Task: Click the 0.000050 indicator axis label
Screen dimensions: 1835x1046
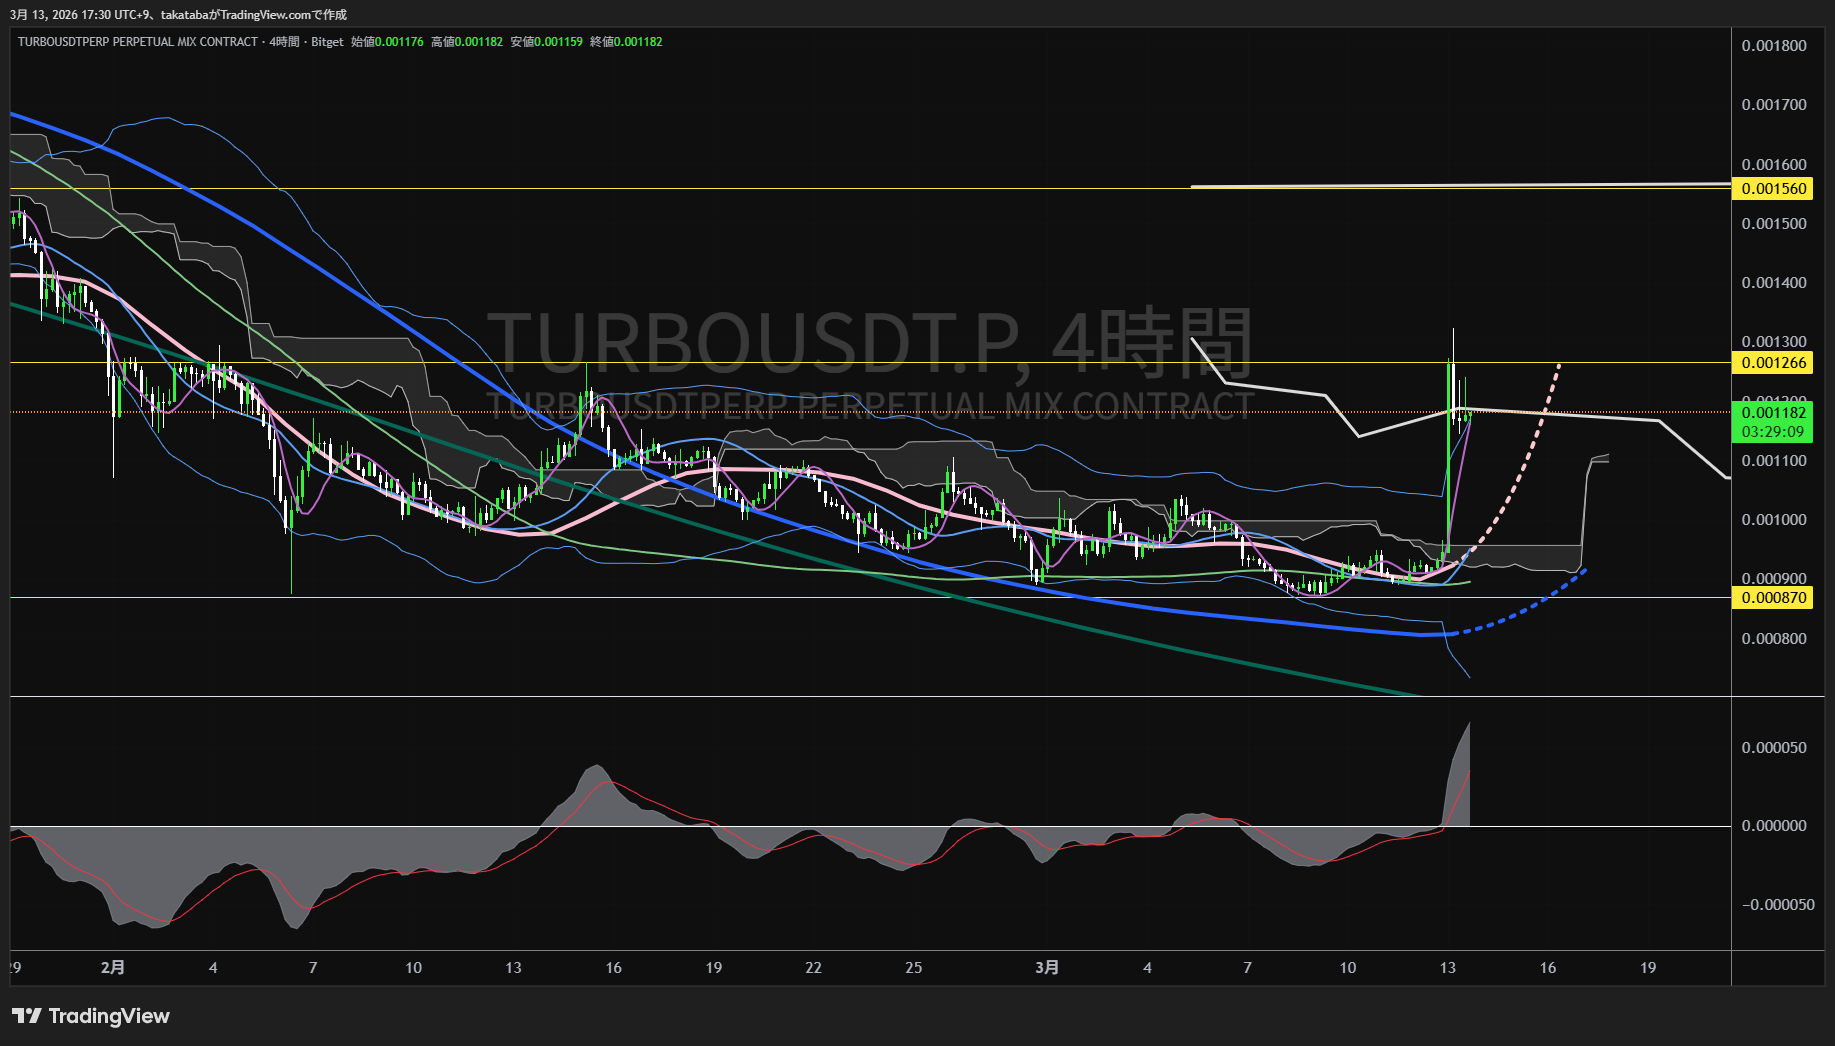Action: 1774,748
